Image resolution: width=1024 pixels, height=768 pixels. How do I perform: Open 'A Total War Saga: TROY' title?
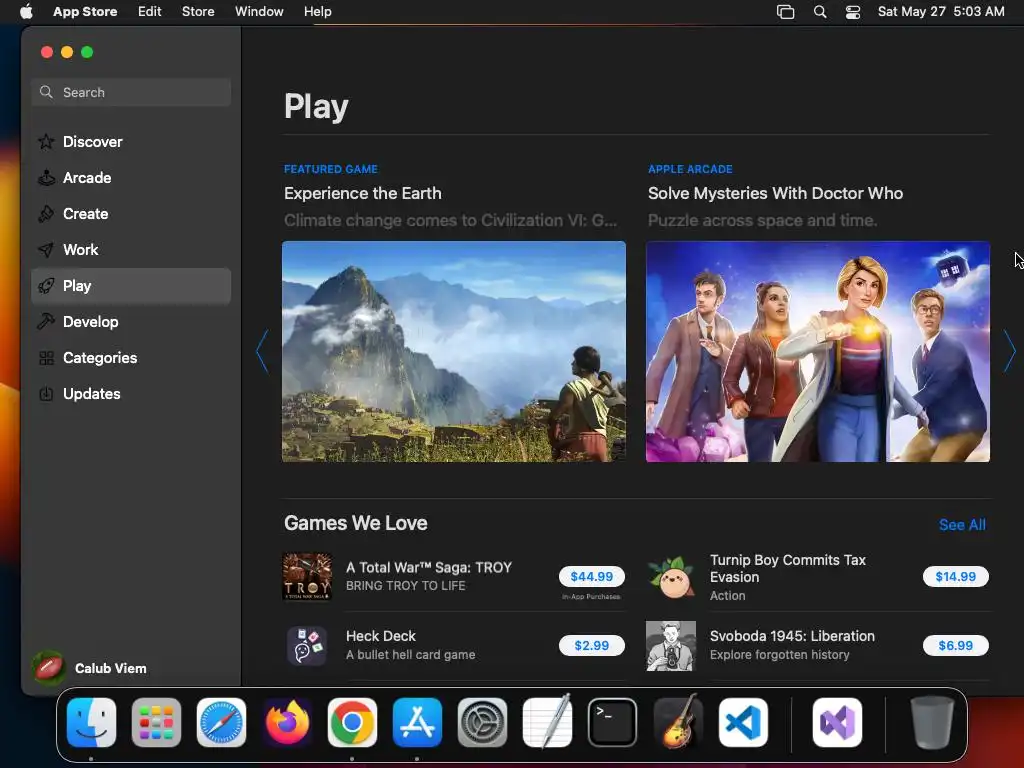[x=429, y=568]
